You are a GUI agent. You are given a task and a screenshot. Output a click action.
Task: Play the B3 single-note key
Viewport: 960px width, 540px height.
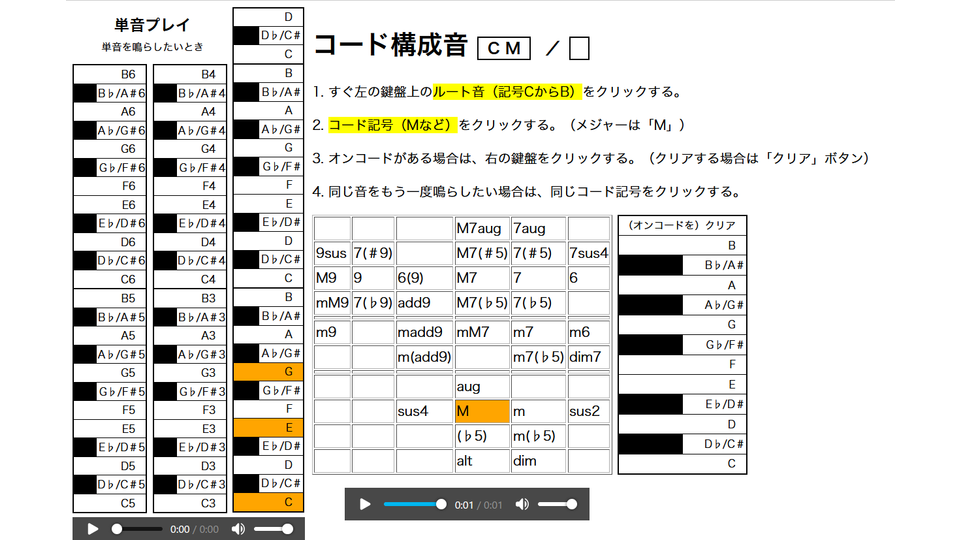coord(190,298)
